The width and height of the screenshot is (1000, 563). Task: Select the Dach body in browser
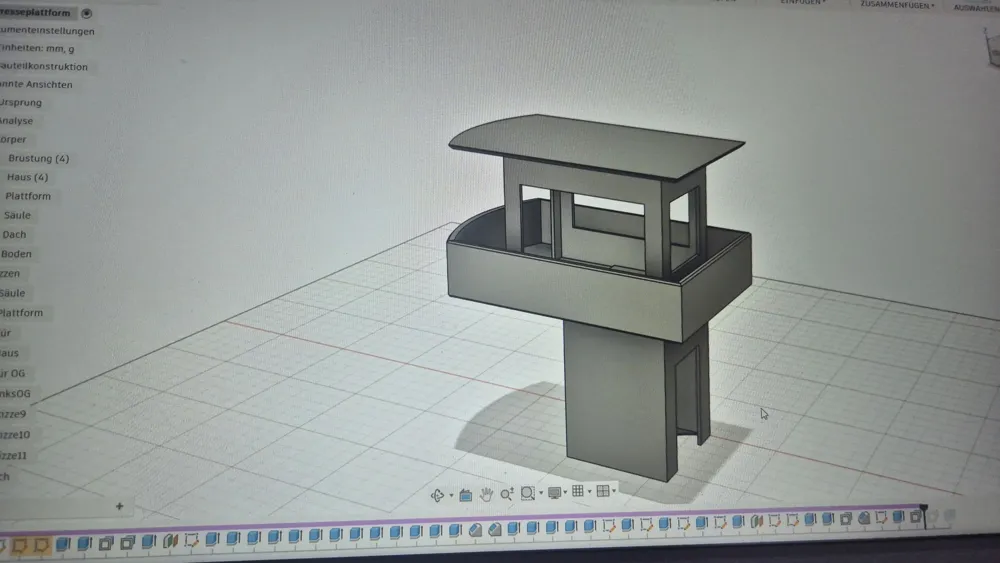[14, 235]
